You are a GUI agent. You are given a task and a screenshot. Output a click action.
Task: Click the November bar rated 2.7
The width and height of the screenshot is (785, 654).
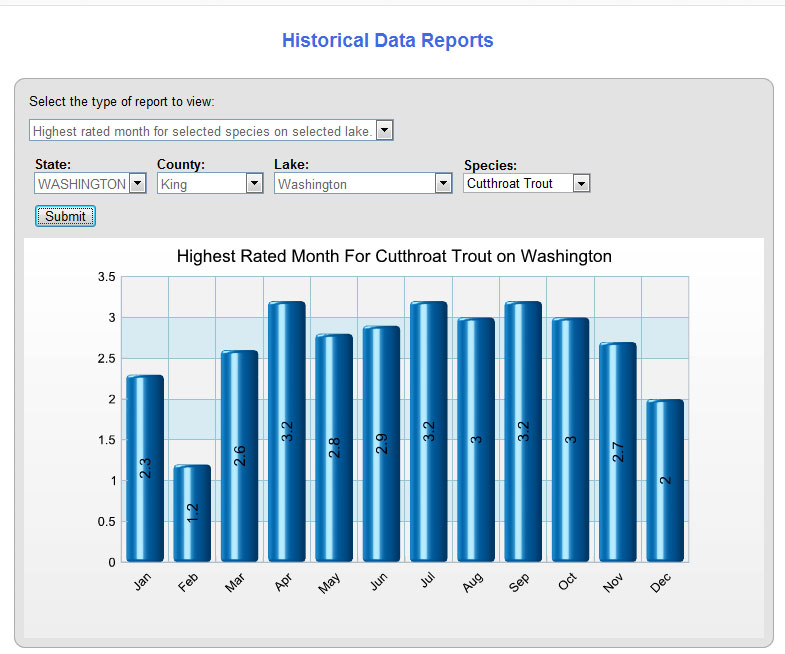point(618,452)
